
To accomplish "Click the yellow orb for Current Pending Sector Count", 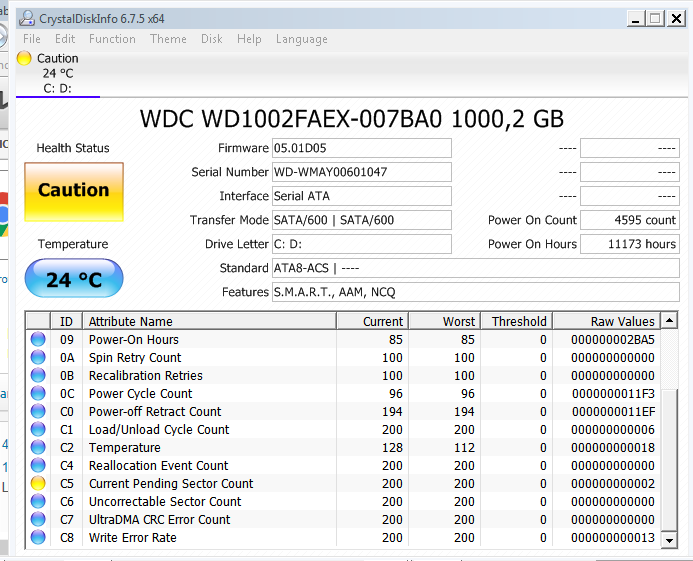I will click(38, 483).
